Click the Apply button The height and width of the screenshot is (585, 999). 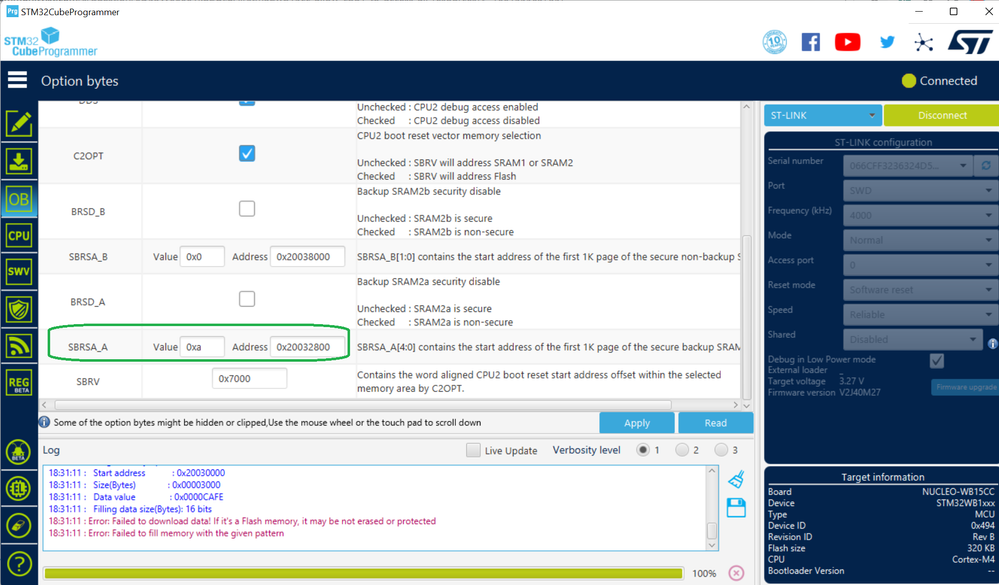pyautogui.click(x=636, y=422)
